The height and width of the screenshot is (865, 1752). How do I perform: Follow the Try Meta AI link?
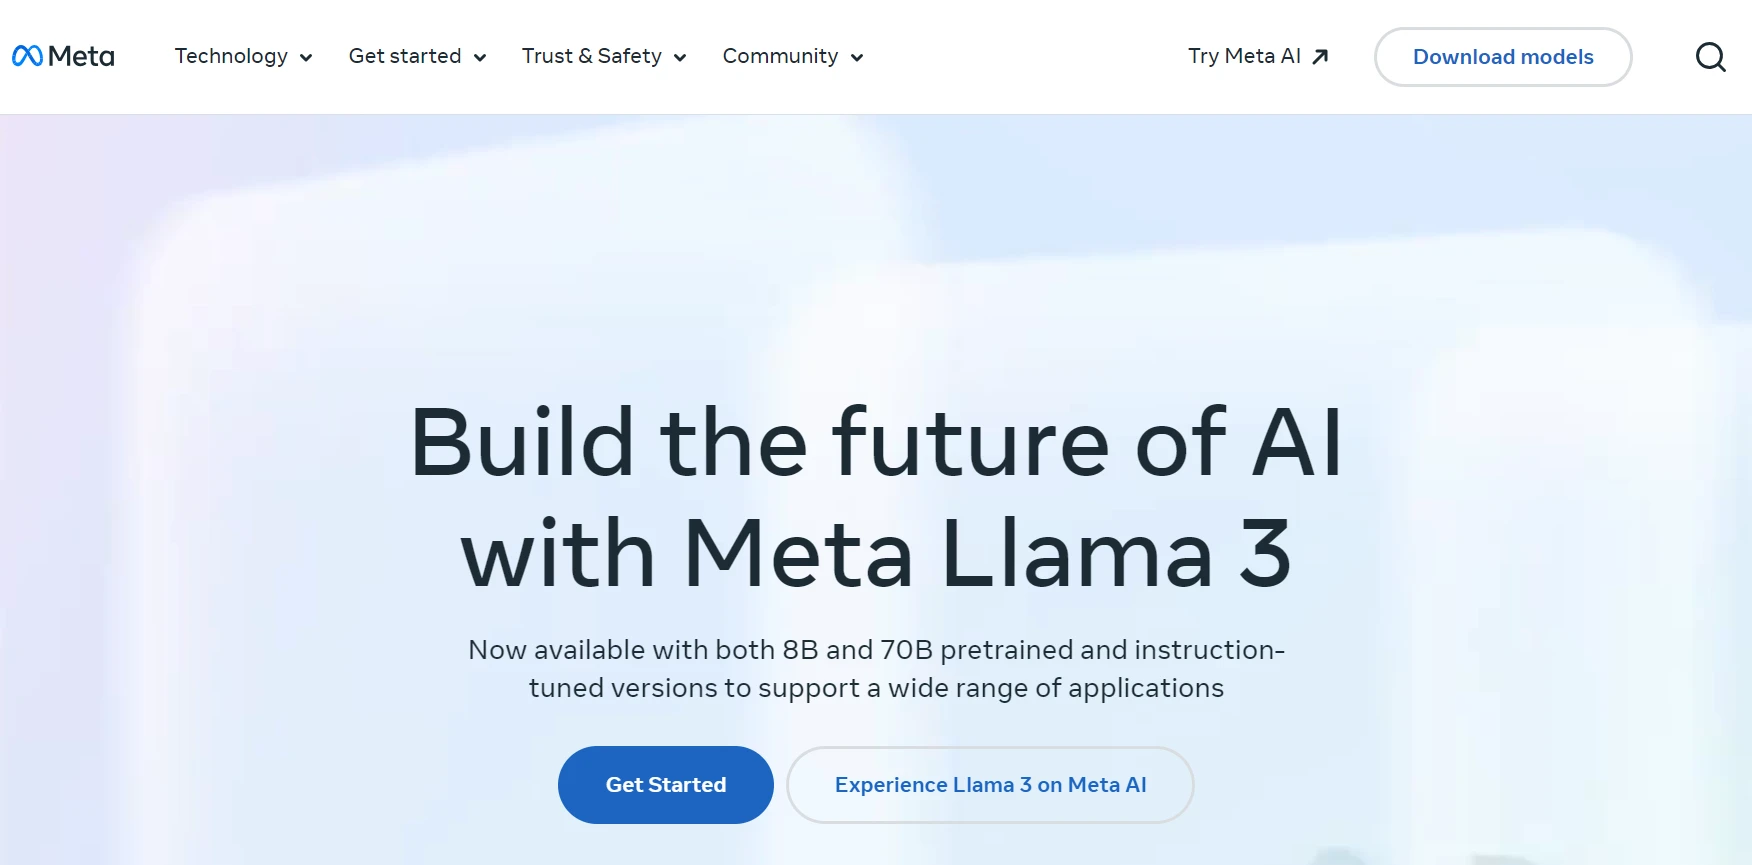coord(1244,56)
